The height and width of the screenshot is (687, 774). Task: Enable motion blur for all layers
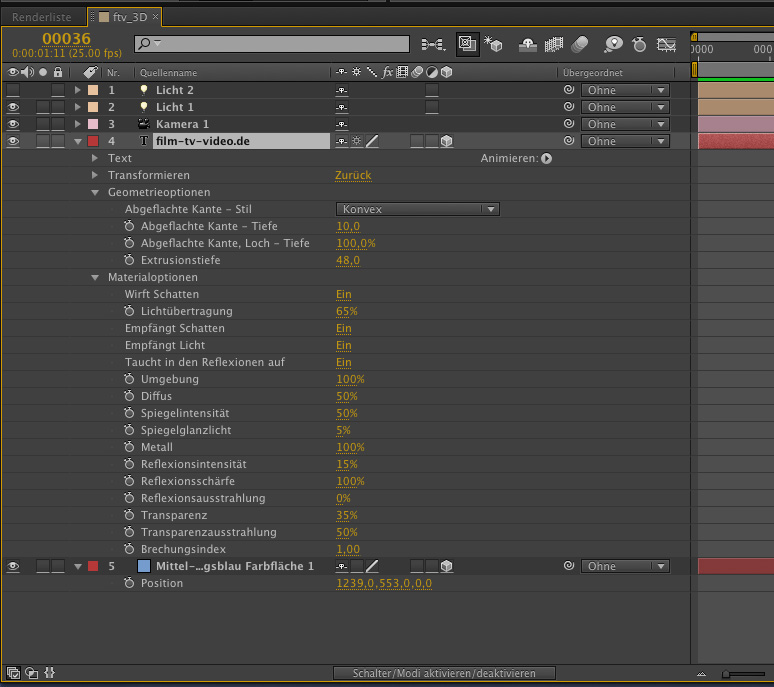coord(580,44)
